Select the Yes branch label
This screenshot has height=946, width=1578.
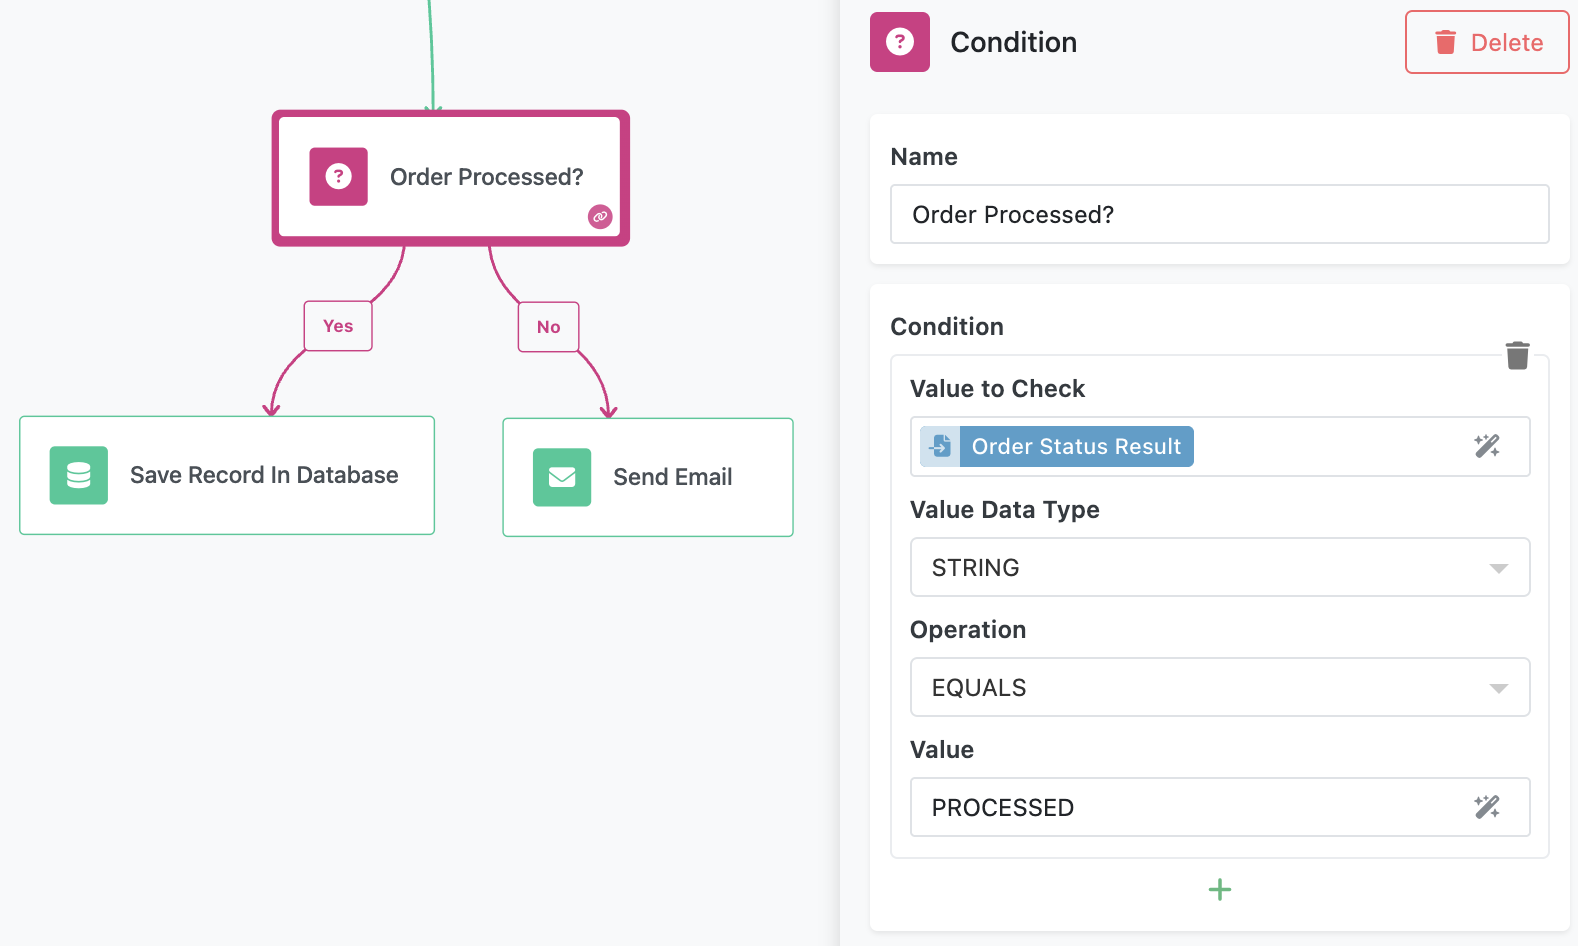click(x=338, y=326)
